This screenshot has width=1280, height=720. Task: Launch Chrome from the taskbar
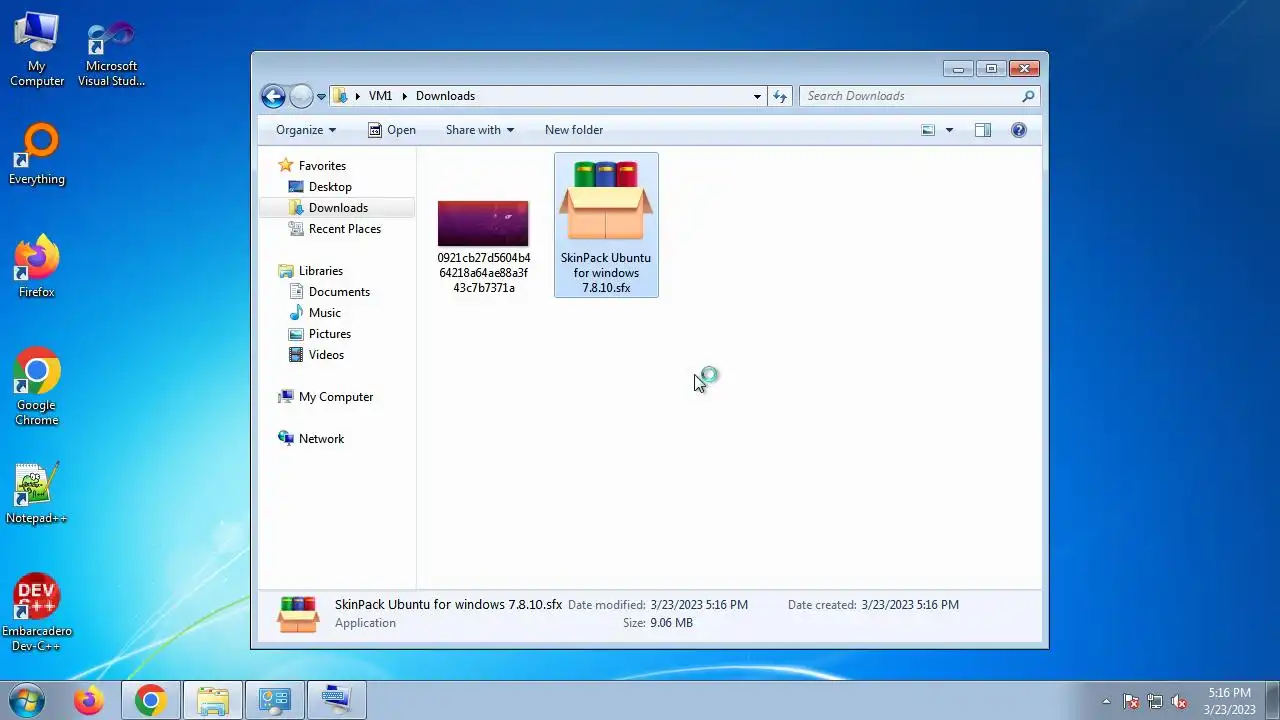click(x=151, y=701)
